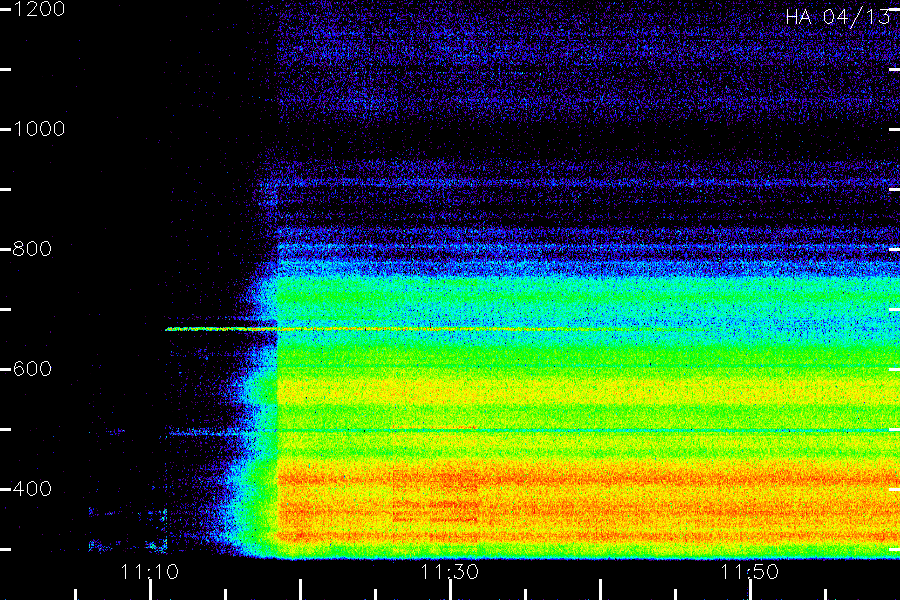Click the 1200 frequency axis label
Screen dimensions: 900x600
pos(38,9)
